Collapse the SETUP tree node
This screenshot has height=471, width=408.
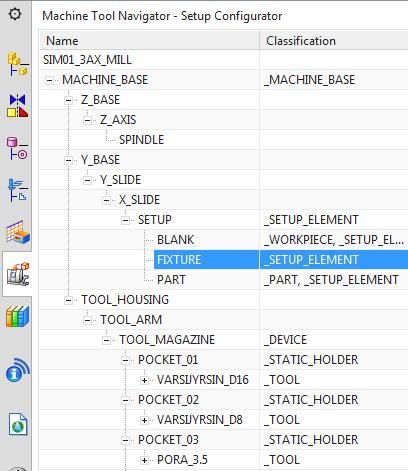pos(125,220)
